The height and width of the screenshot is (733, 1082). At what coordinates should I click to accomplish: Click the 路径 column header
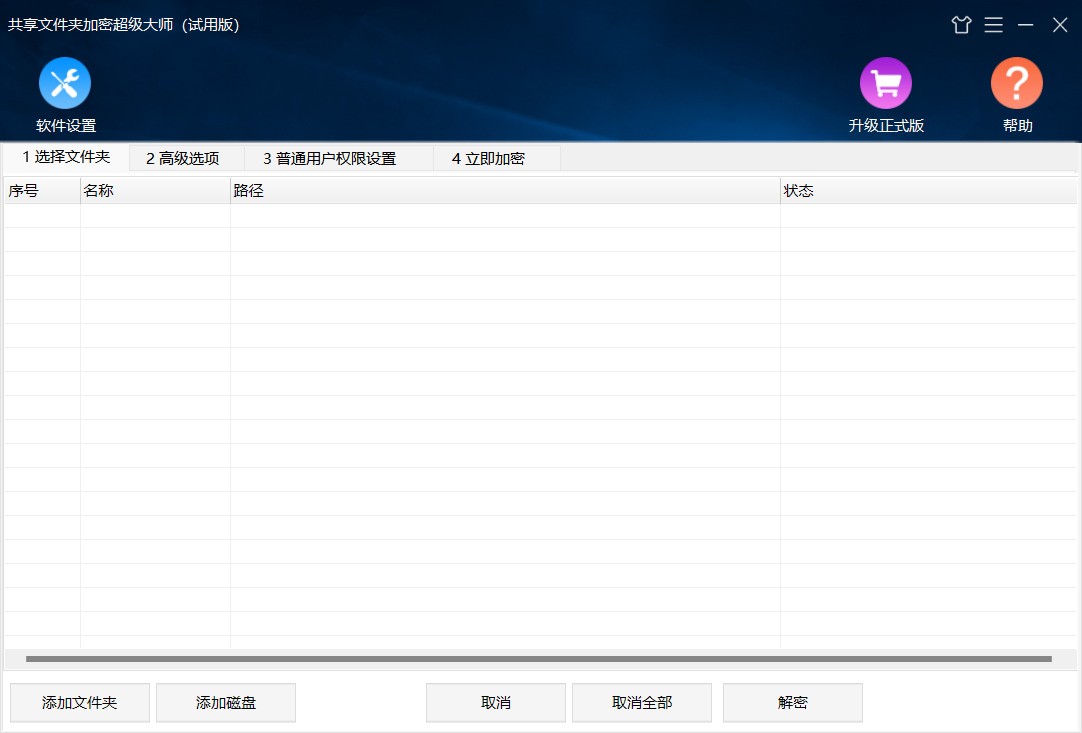pos(505,190)
